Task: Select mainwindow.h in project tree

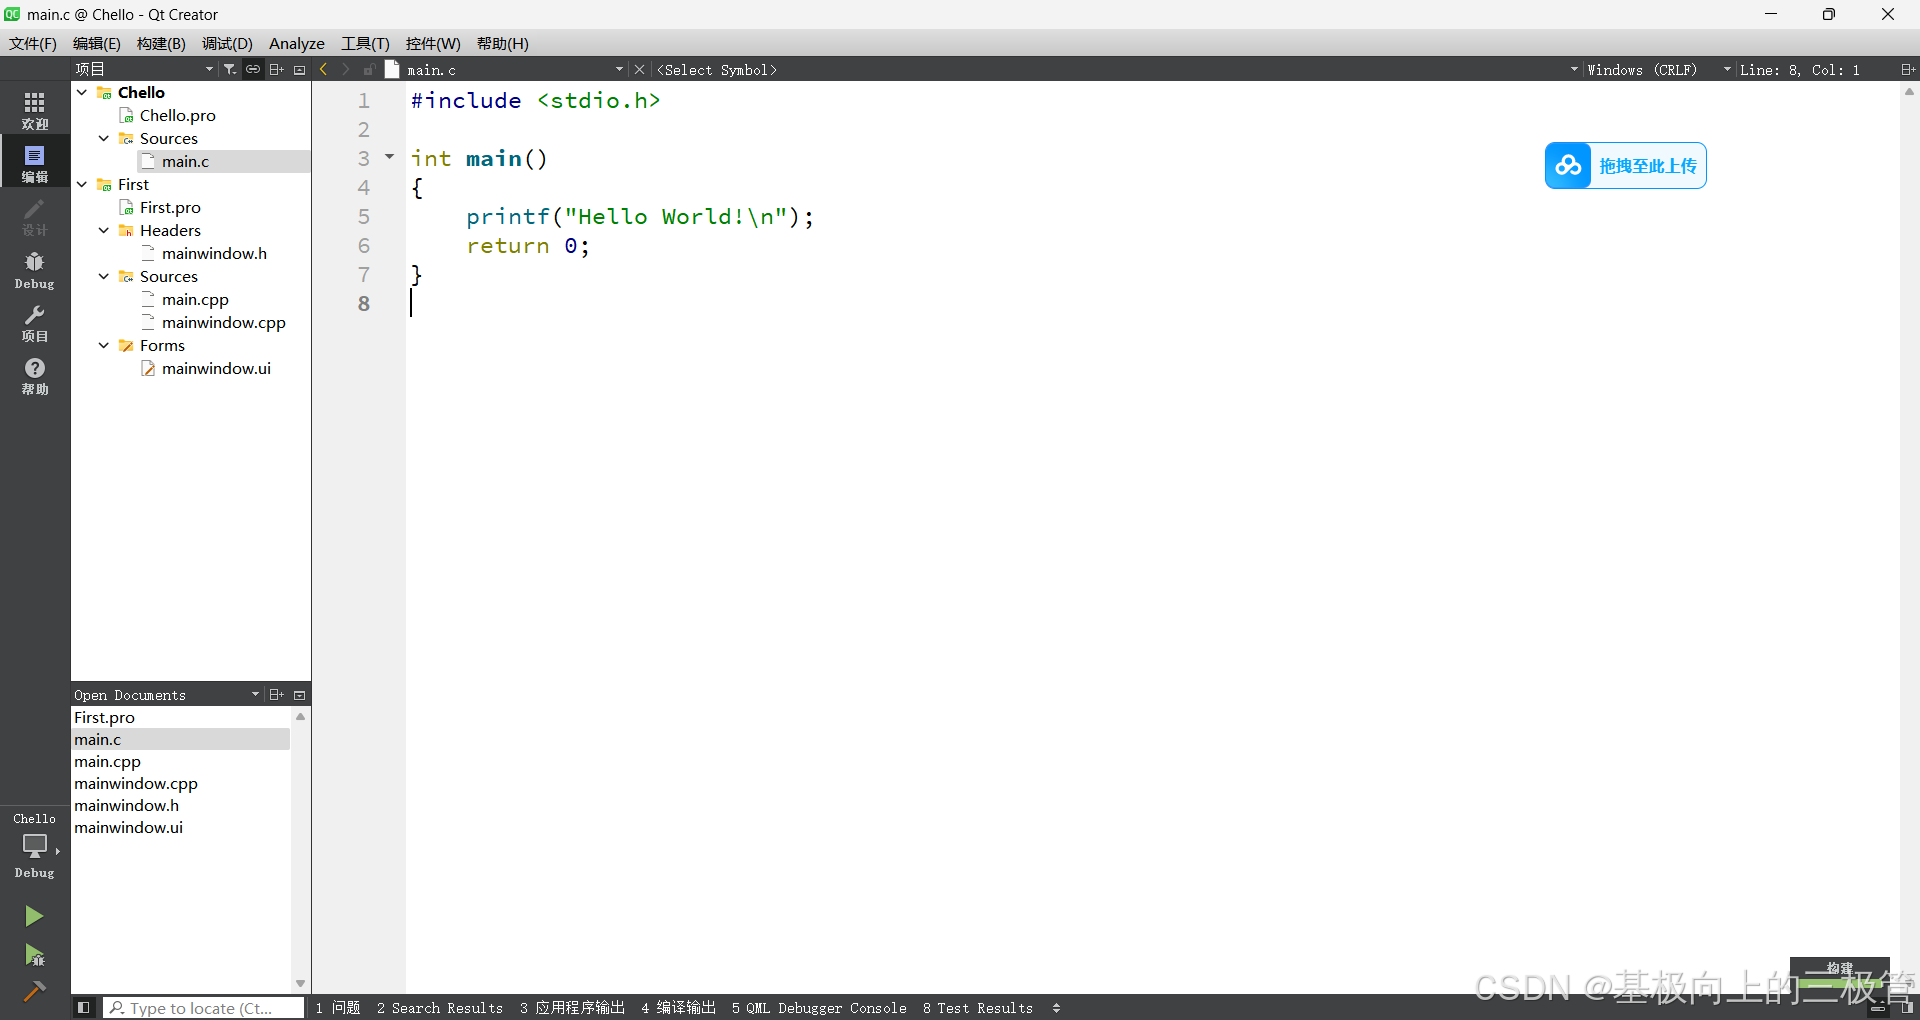Action: point(214,253)
